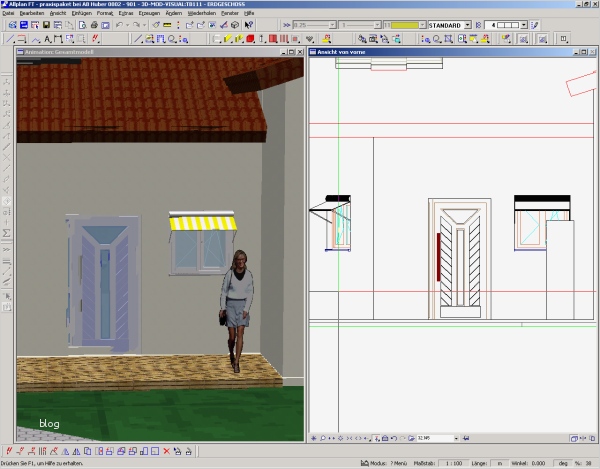Expand the yellow pen color dropdown
The height and width of the screenshot is (469, 600).
(x=421, y=25)
